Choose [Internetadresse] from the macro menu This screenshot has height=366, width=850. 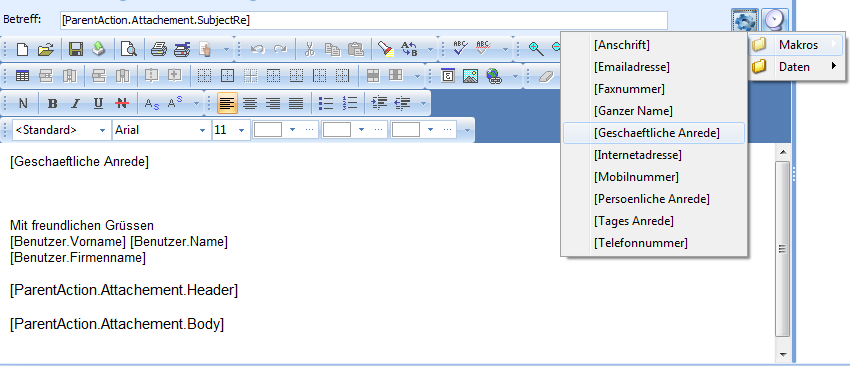[x=654, y=155]
